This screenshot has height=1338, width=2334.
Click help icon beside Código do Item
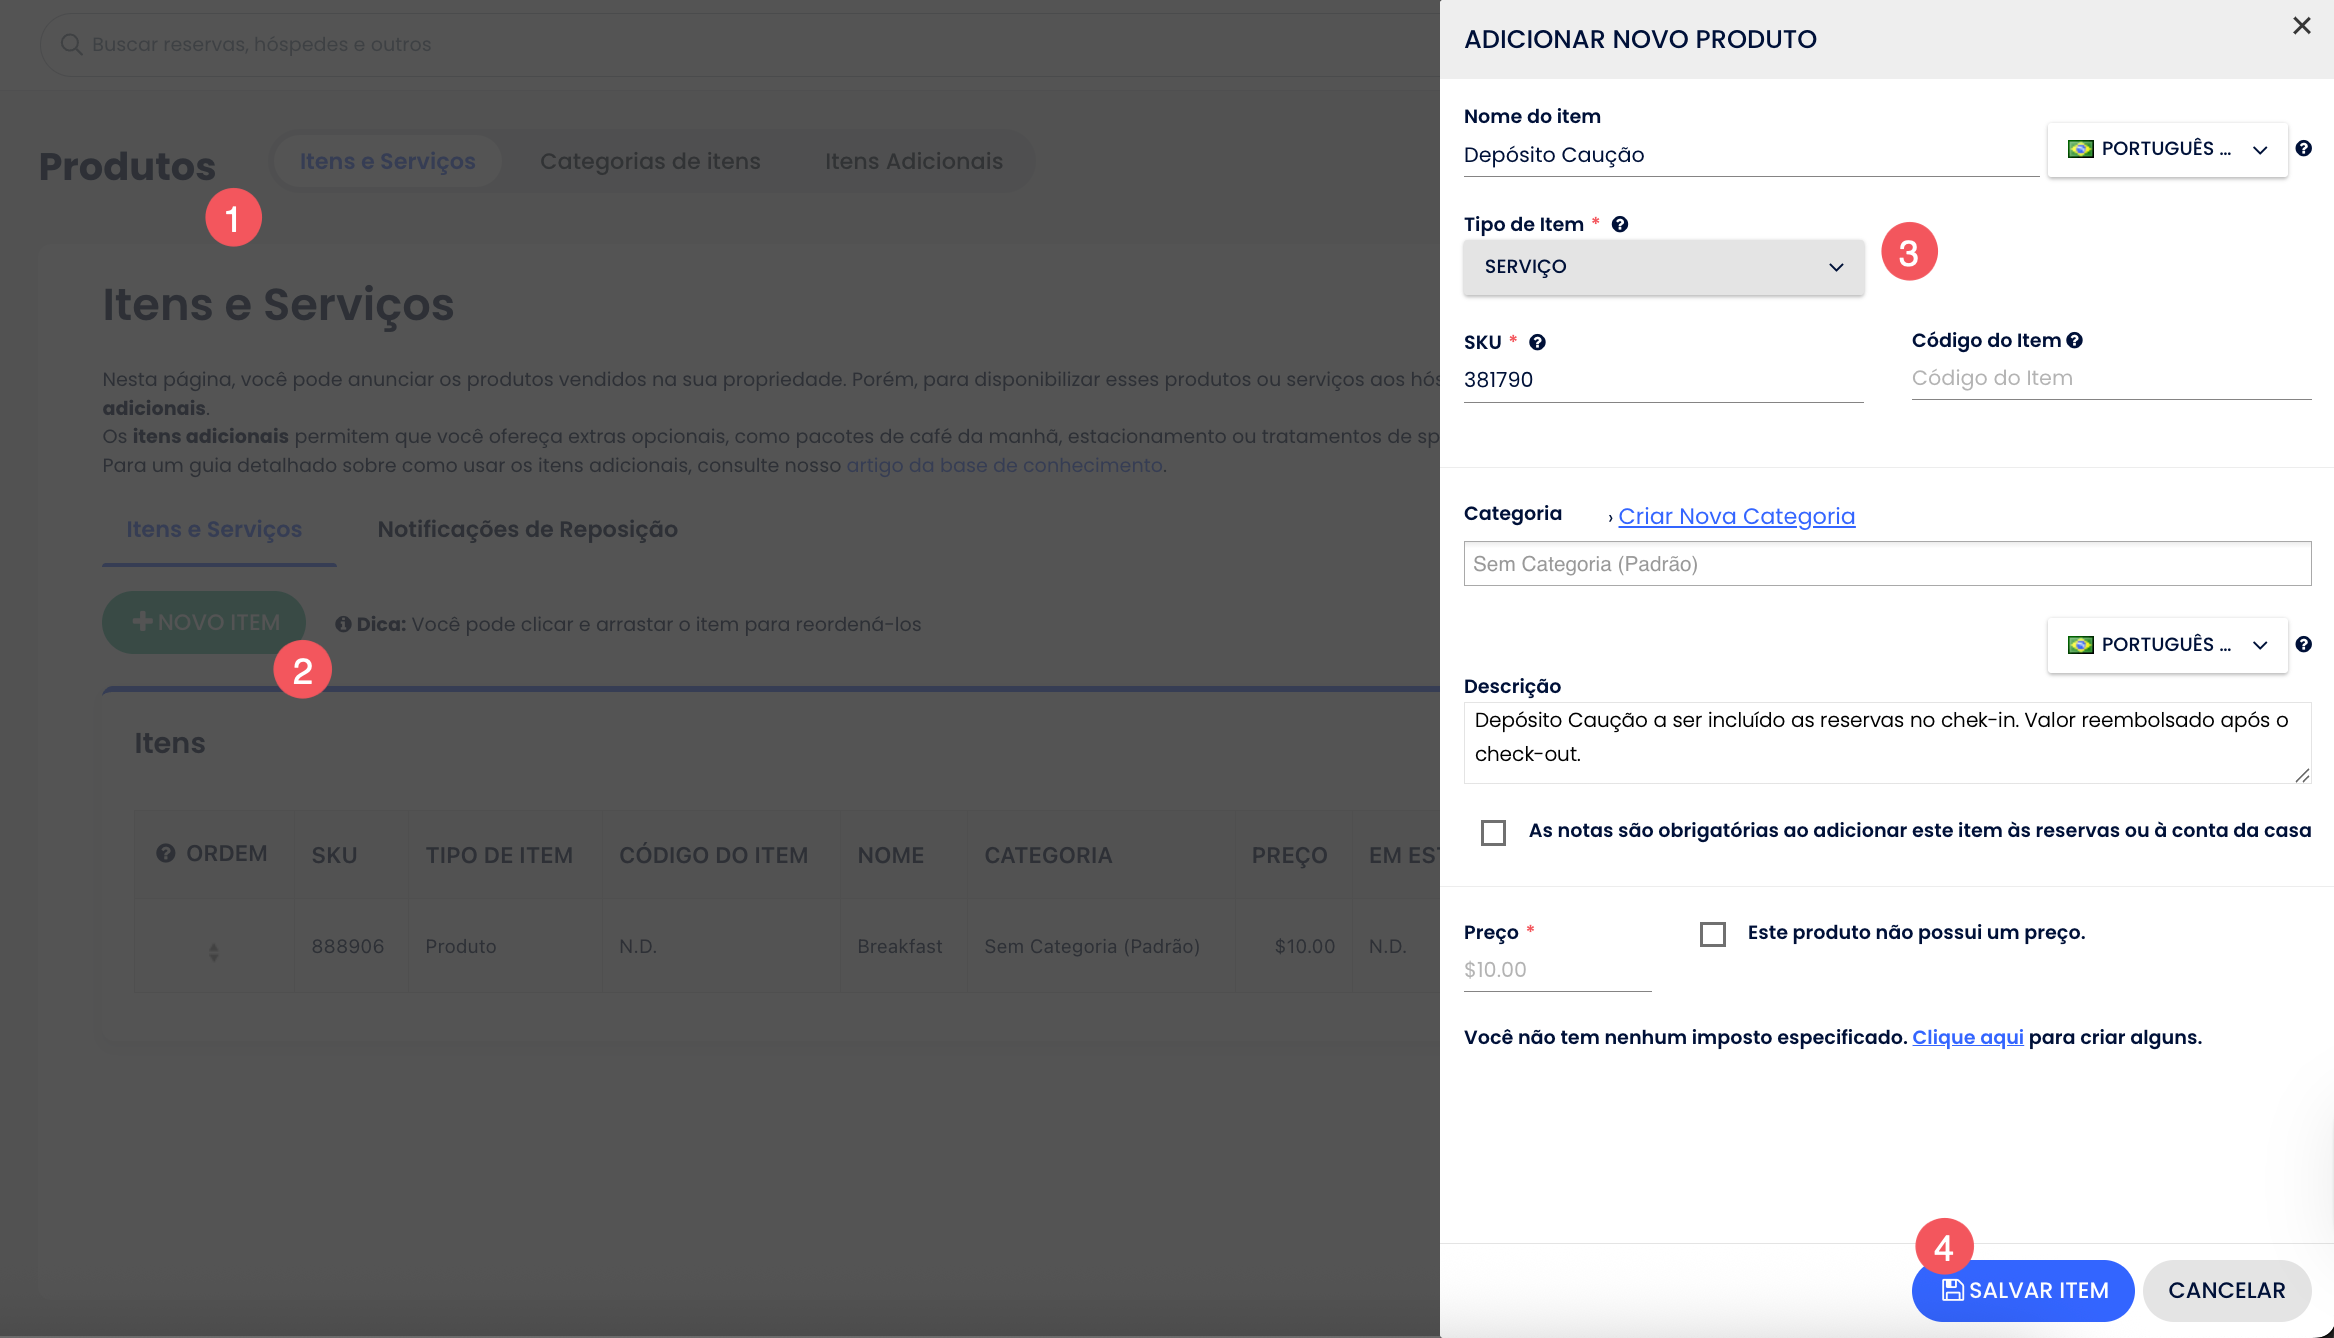point(2075,341)
